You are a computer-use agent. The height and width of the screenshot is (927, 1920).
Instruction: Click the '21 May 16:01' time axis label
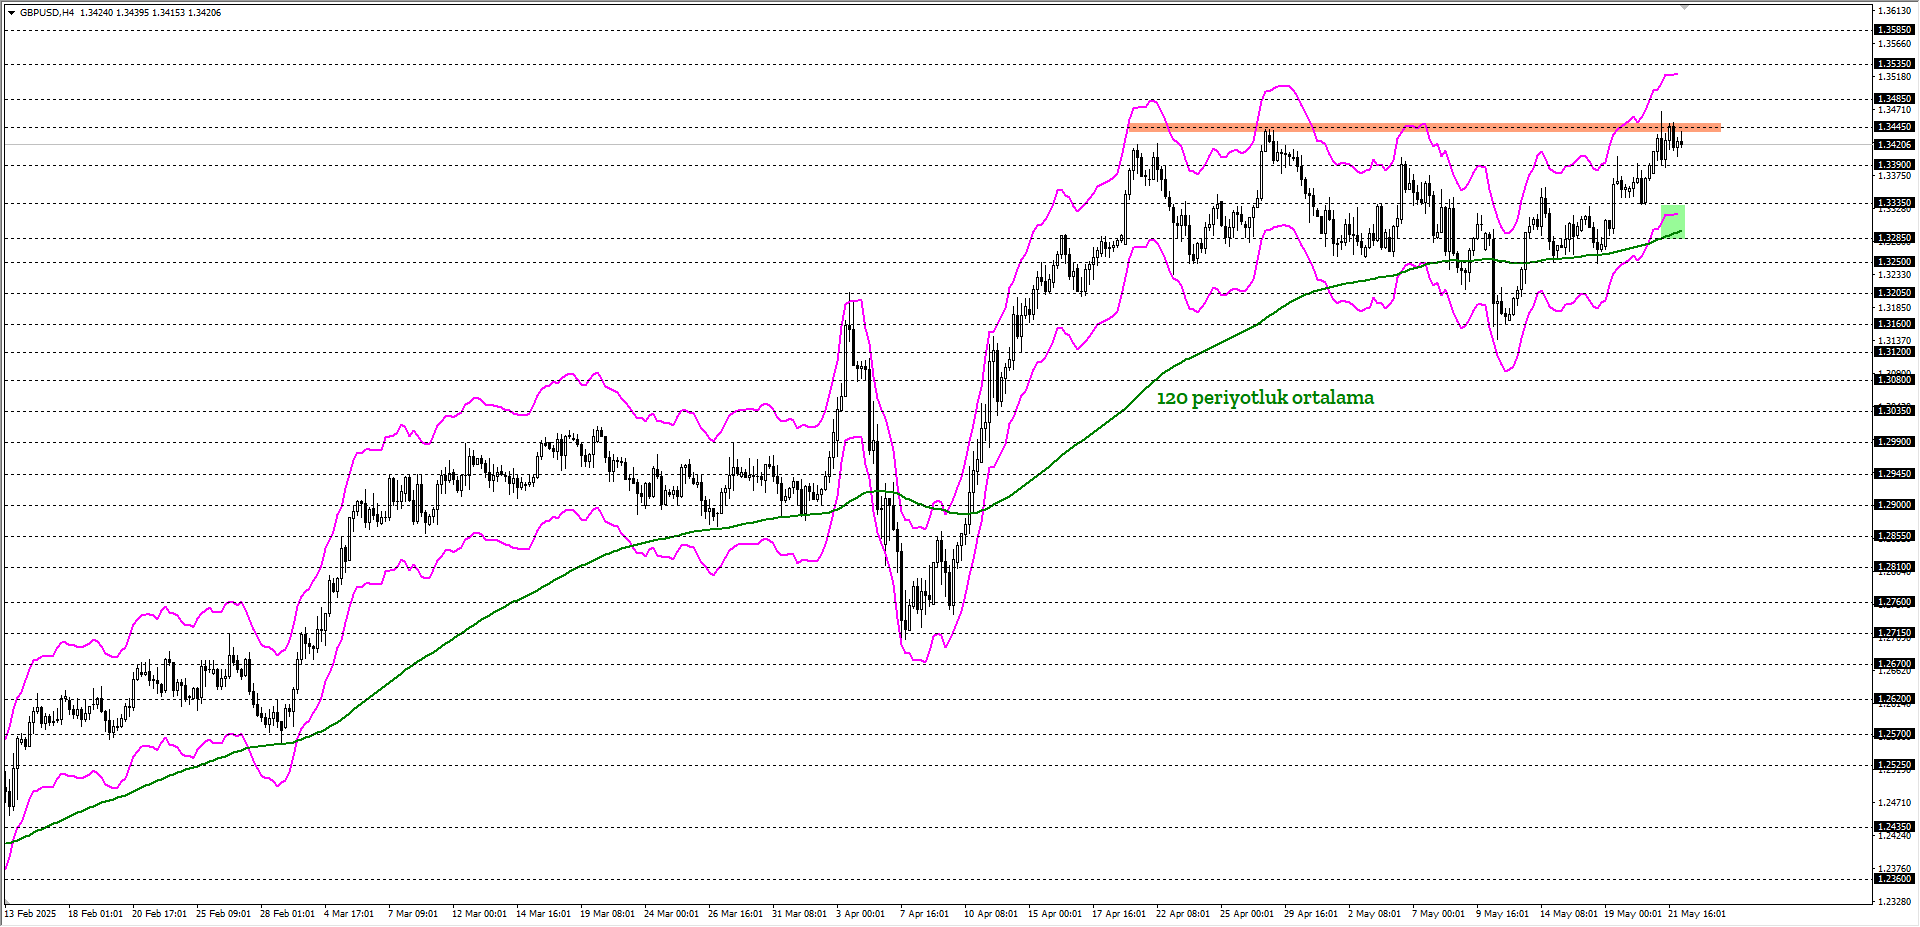point(1696,914)
